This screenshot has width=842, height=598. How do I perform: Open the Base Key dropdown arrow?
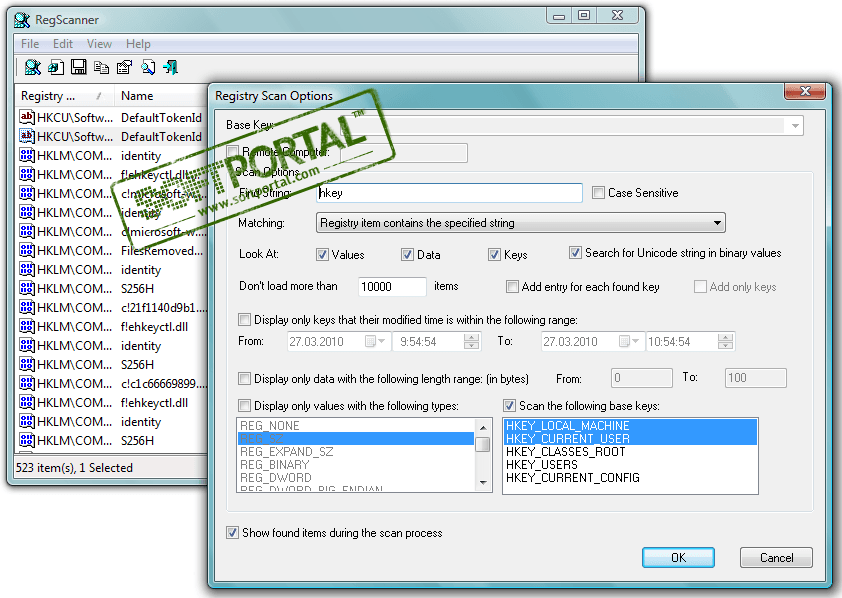[x=795, y=126]
